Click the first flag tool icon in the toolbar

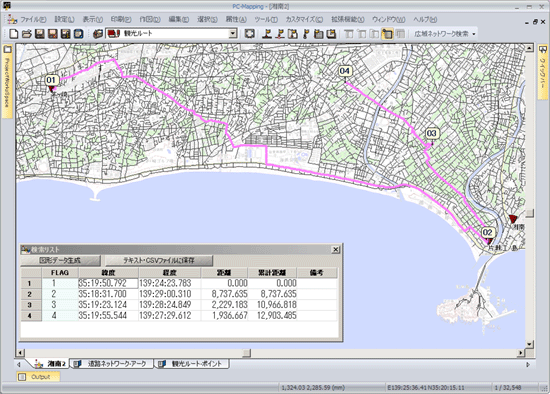point(267,34)
